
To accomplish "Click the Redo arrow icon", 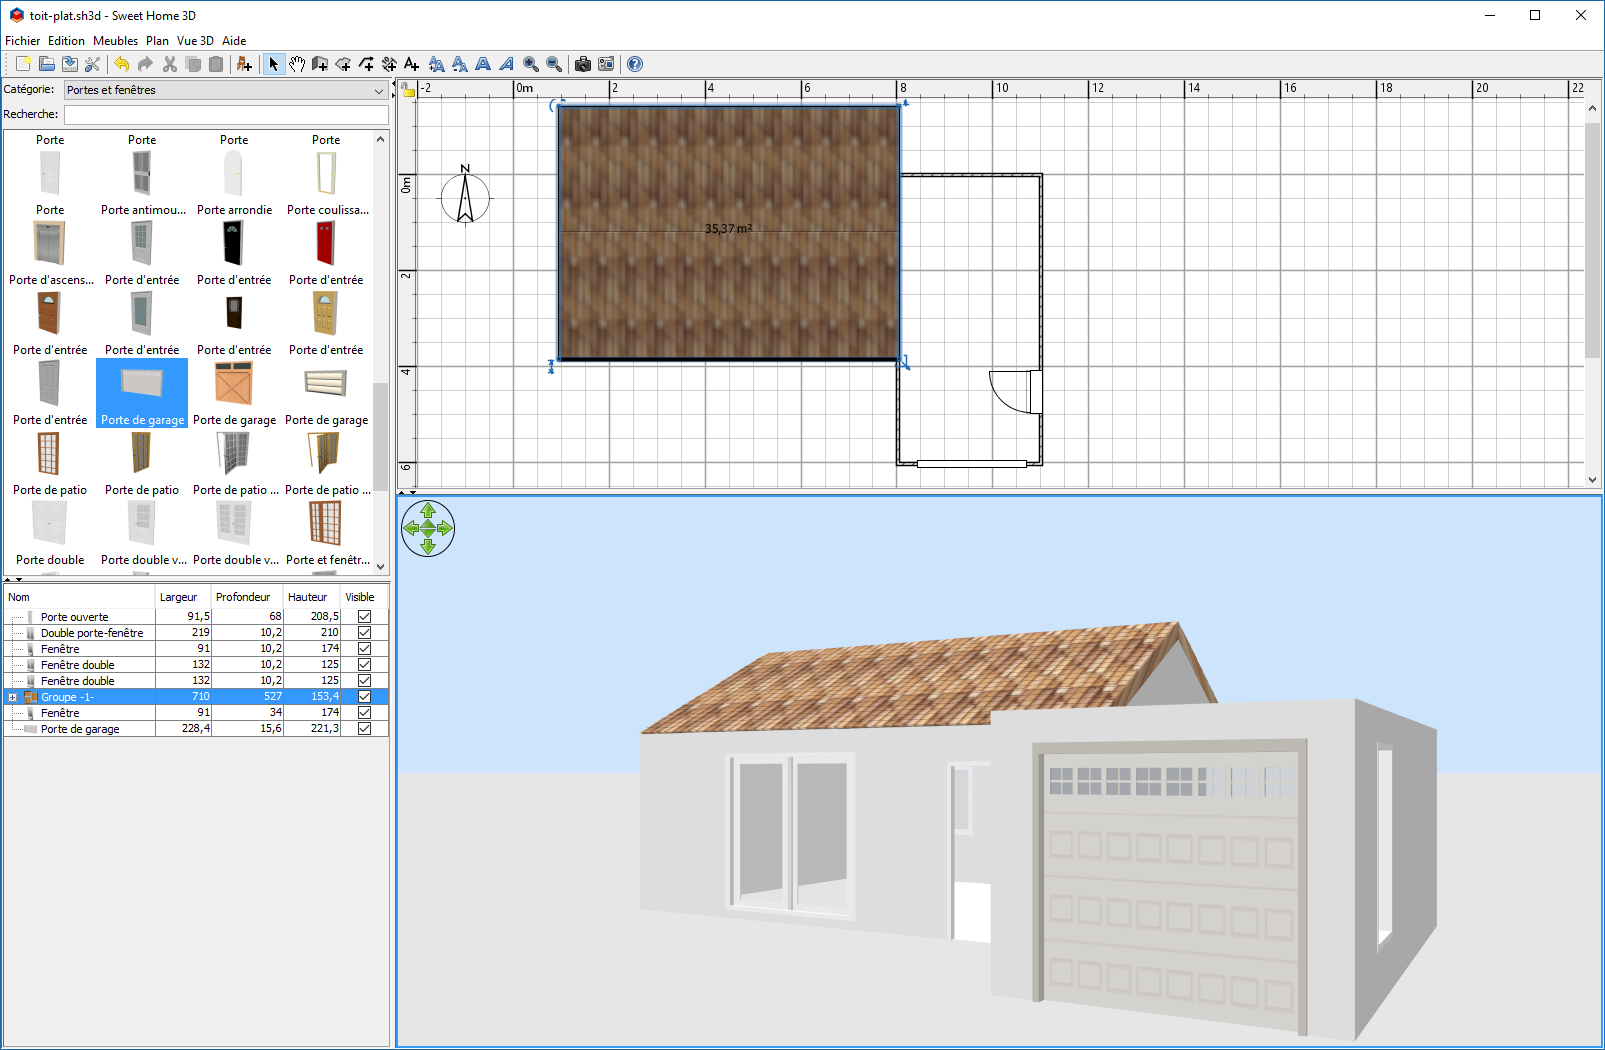I will tap(145, 64).
